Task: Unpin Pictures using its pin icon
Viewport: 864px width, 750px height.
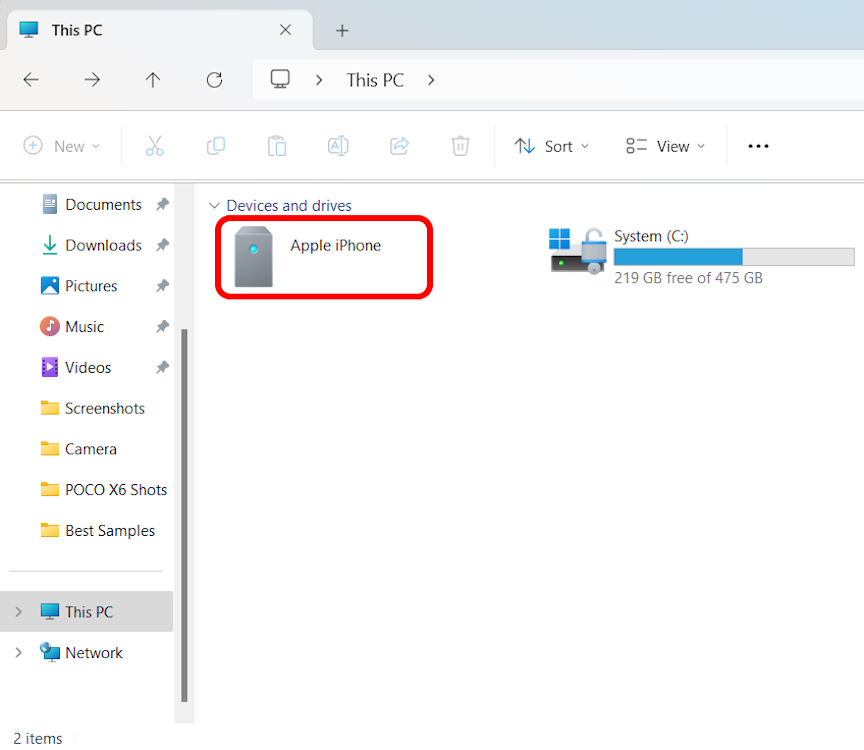Action: (162, 286)
